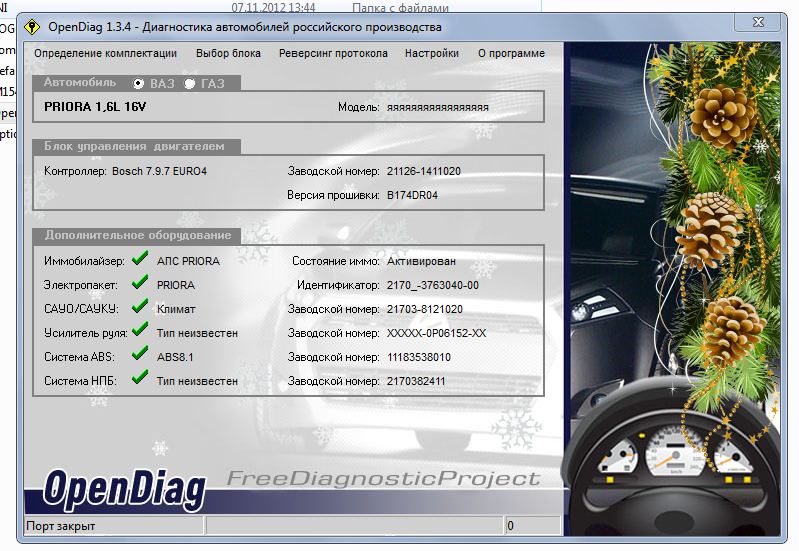Click the Климат value
The image size is (799, 551).
[176, 309]
